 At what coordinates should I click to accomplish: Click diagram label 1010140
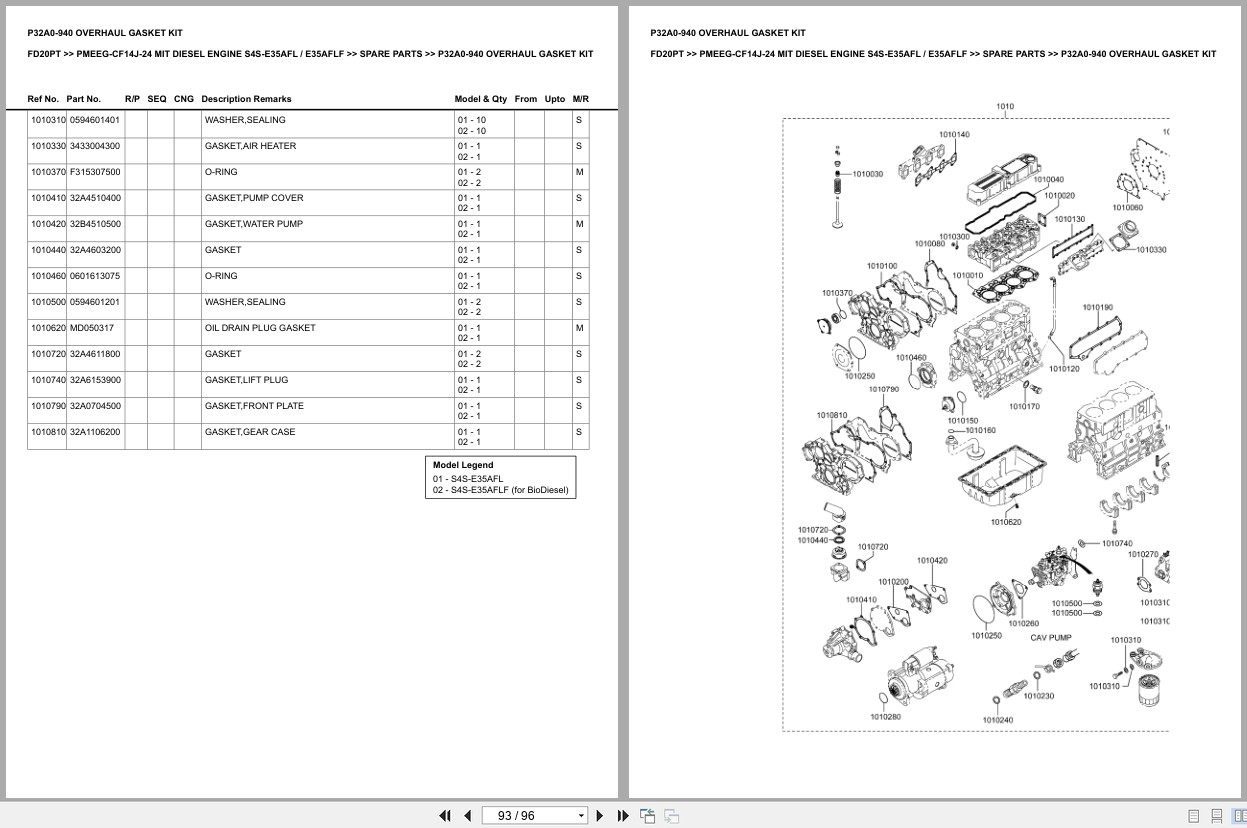tap(954, 134)
